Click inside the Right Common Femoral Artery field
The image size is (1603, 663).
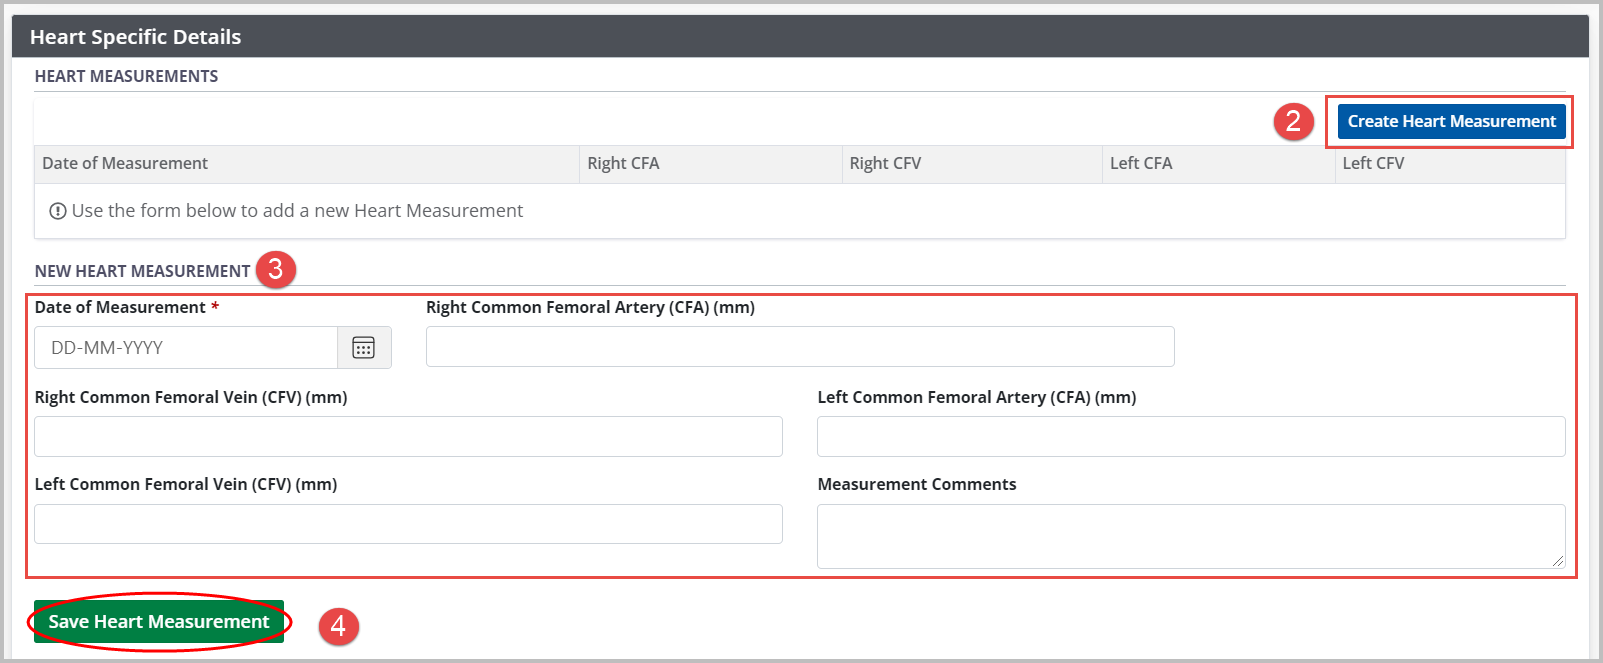[798, 346]
